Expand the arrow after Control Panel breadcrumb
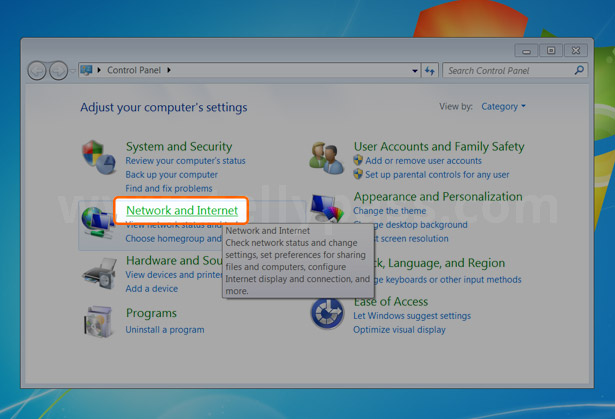This screenshot has height=419, width=615. (x=169, y=70)
